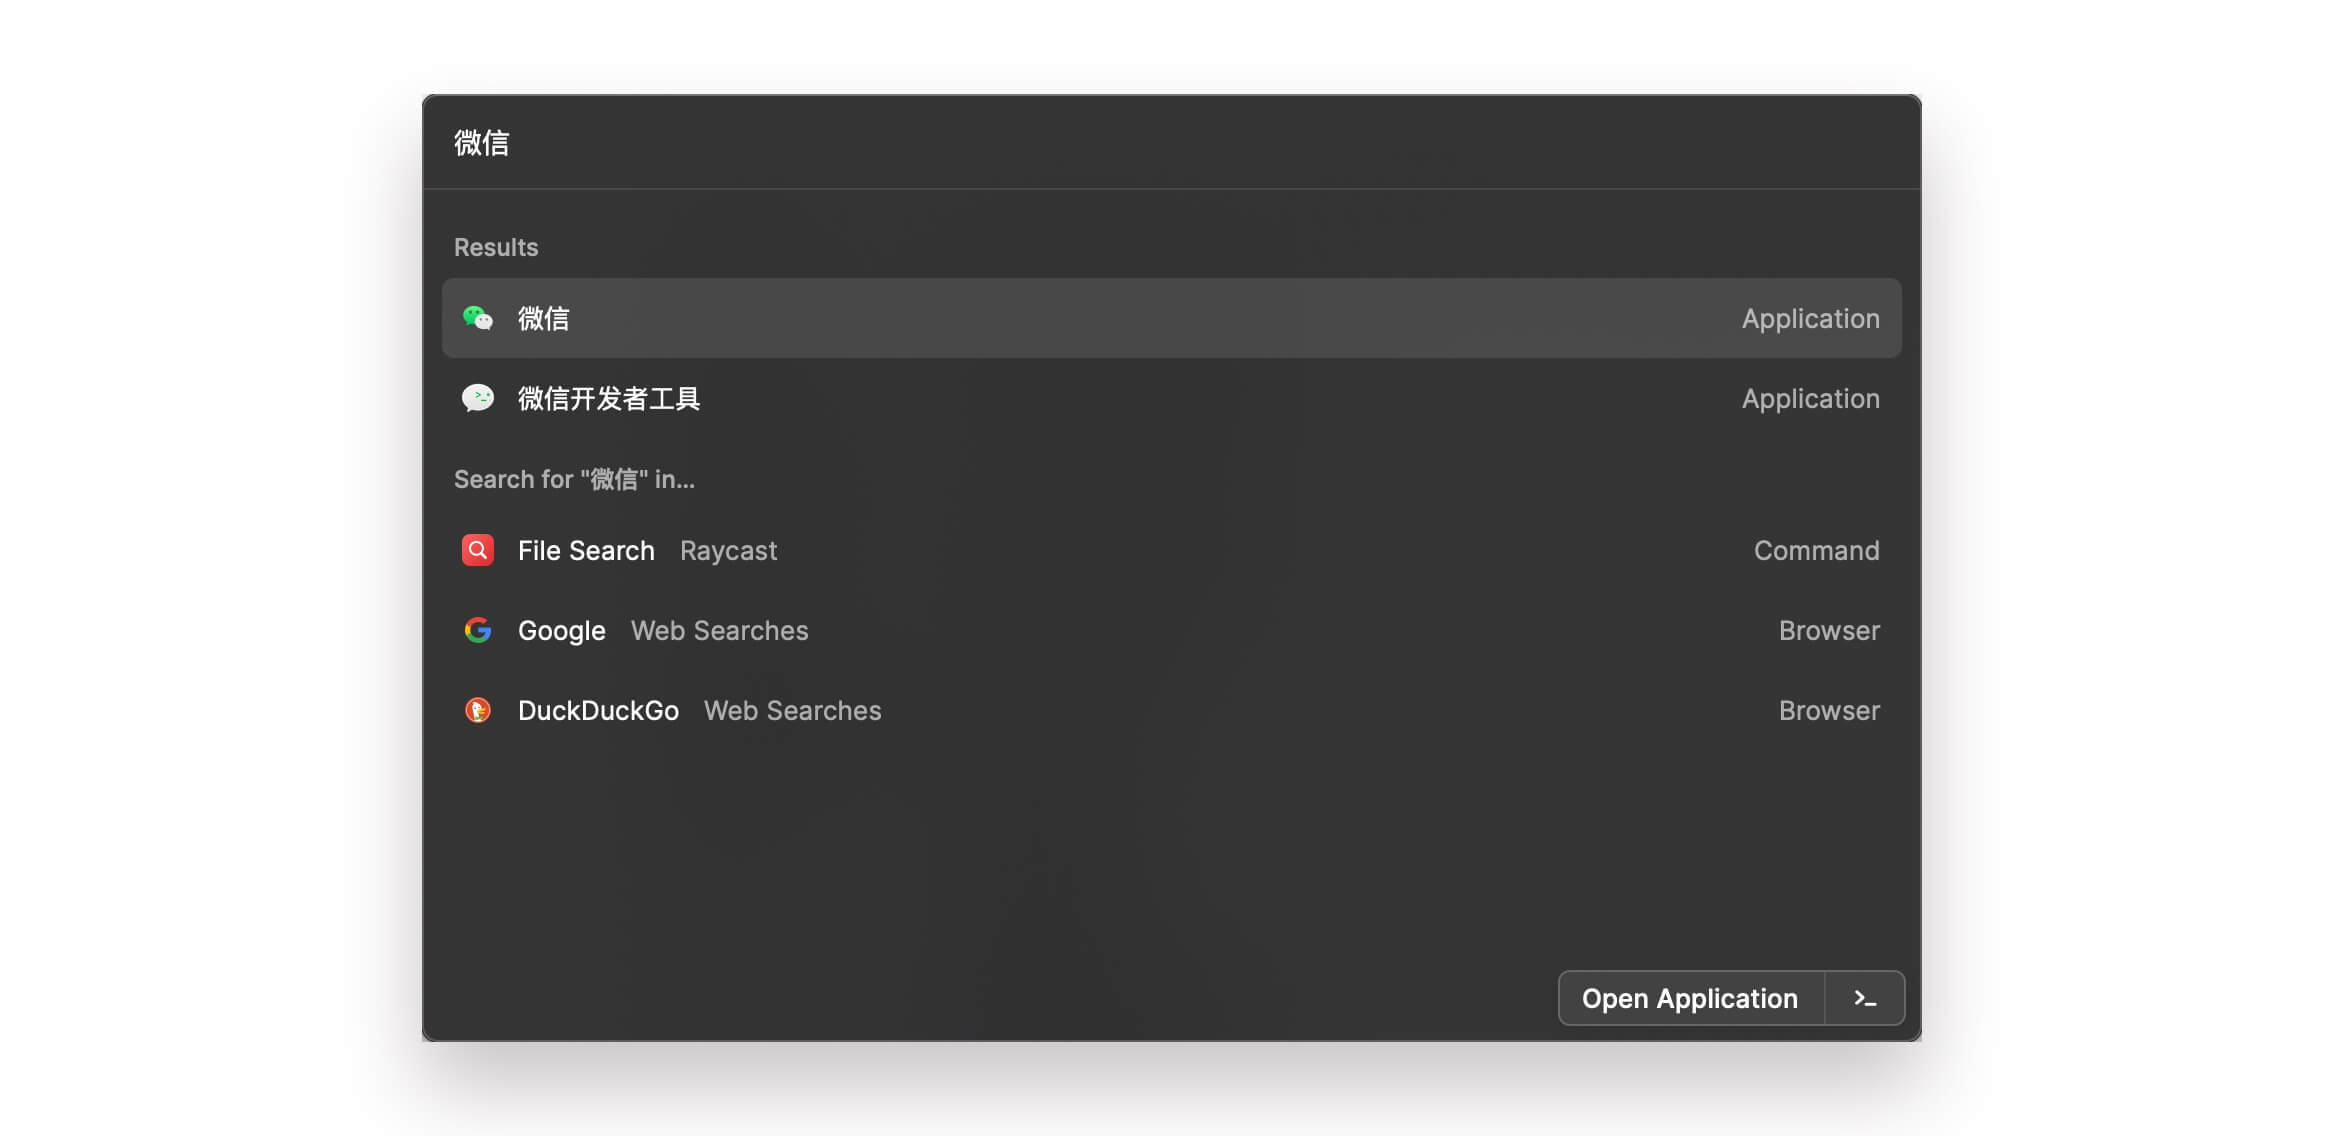Click the Search for "微信" in… header
Image resolution: width=2344 pixels, height=1136 pixels.
pos(574,479)
